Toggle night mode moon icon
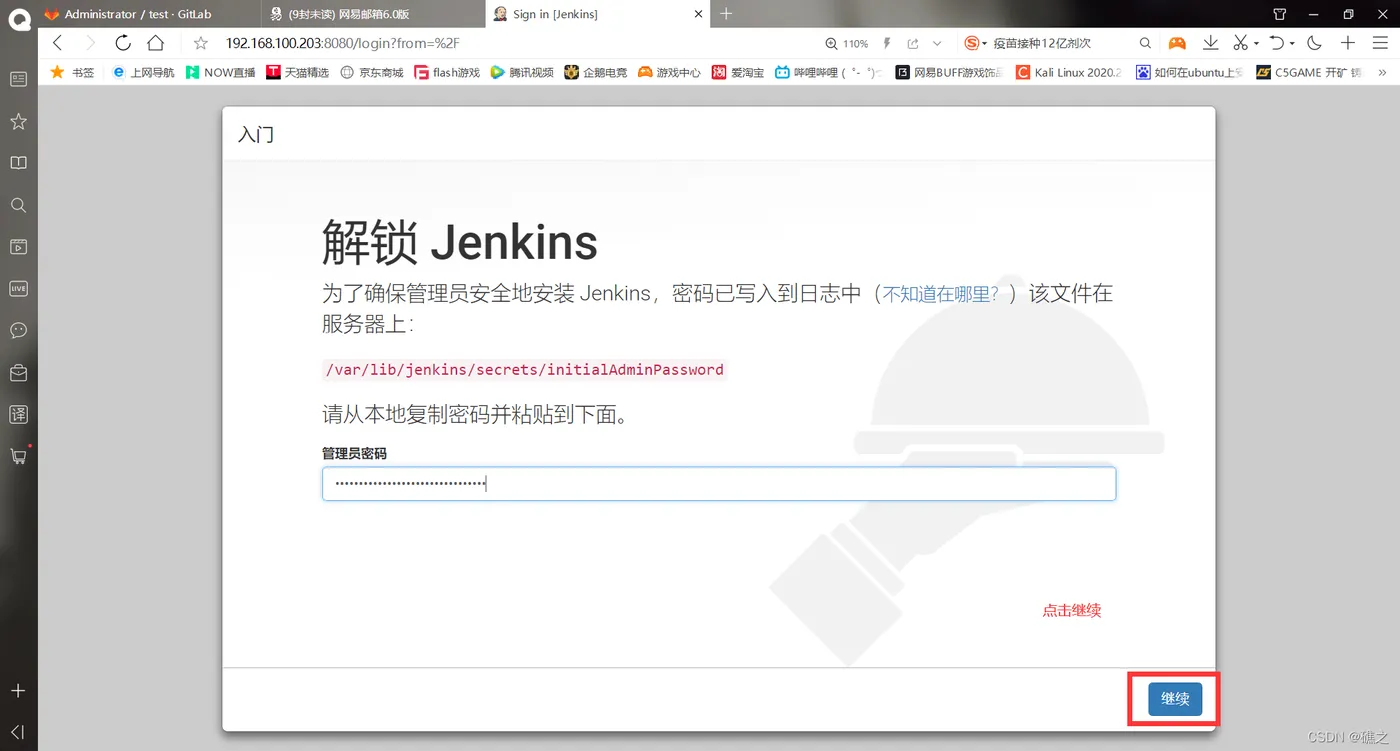 tap(1315, 43)
